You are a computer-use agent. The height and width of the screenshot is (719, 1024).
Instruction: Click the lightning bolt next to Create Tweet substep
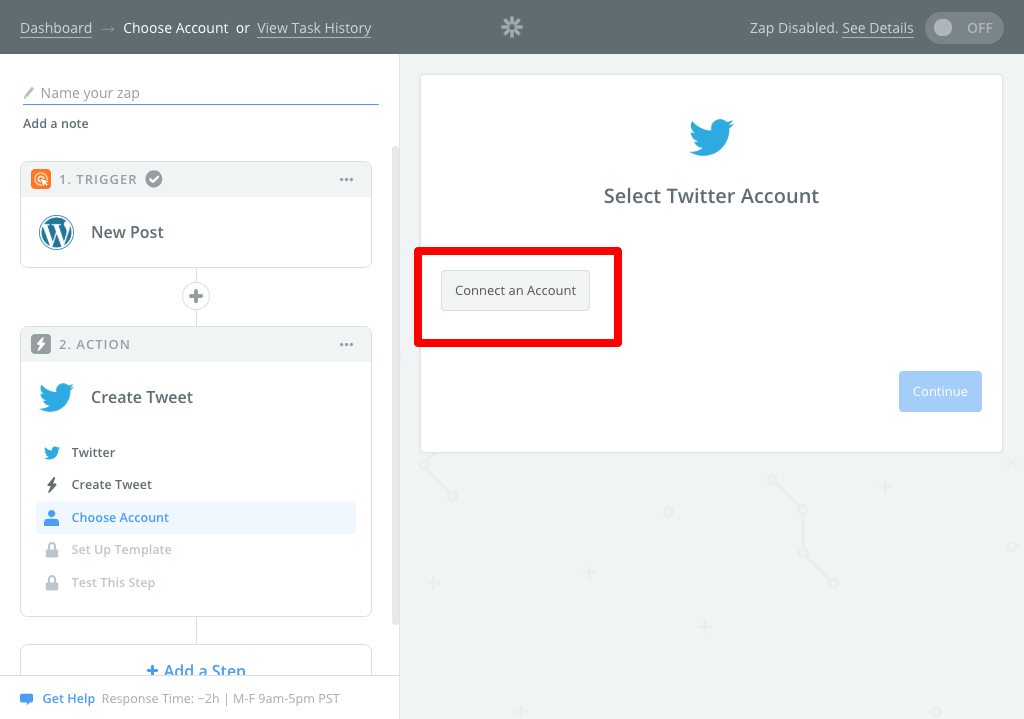click(52, 485)
